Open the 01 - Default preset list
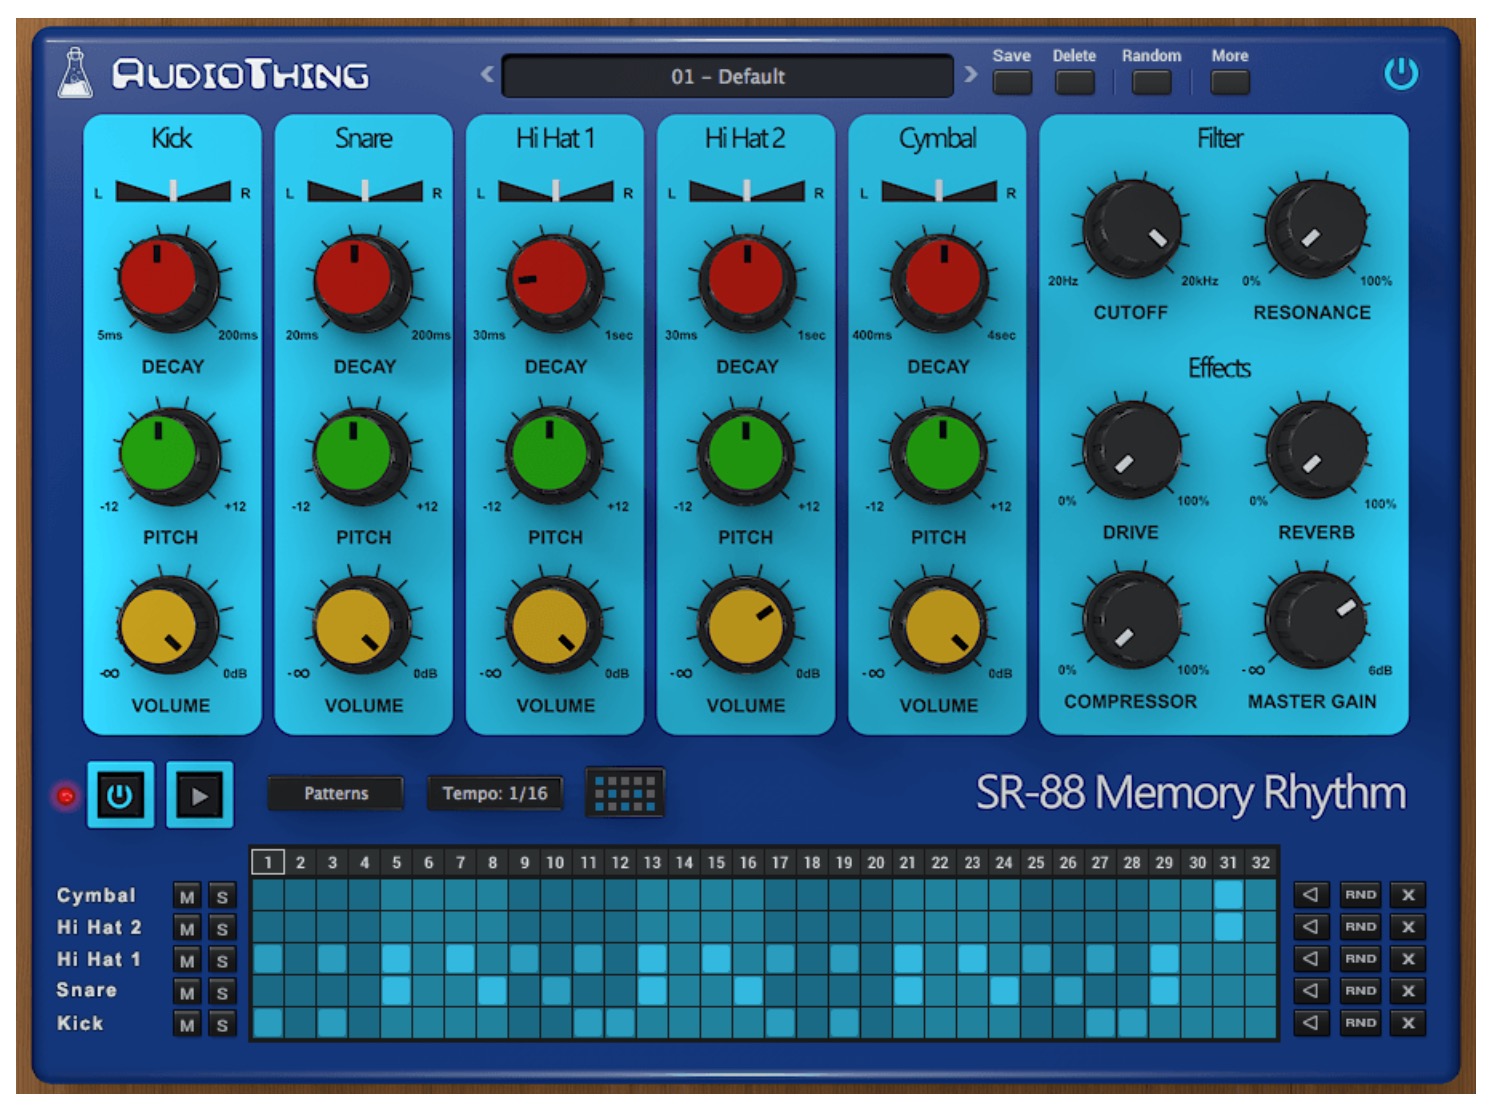This screenshot has height=1112, width=1492. click(728, 76)
